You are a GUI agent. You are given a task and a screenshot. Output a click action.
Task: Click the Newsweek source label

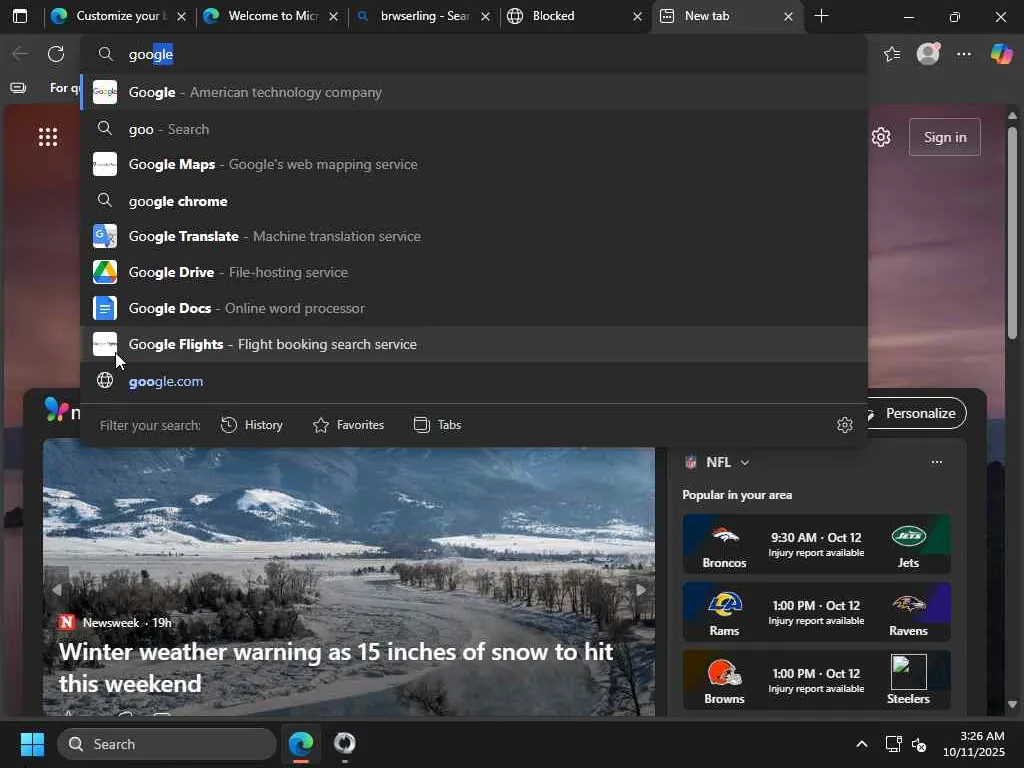coord(111,622)
